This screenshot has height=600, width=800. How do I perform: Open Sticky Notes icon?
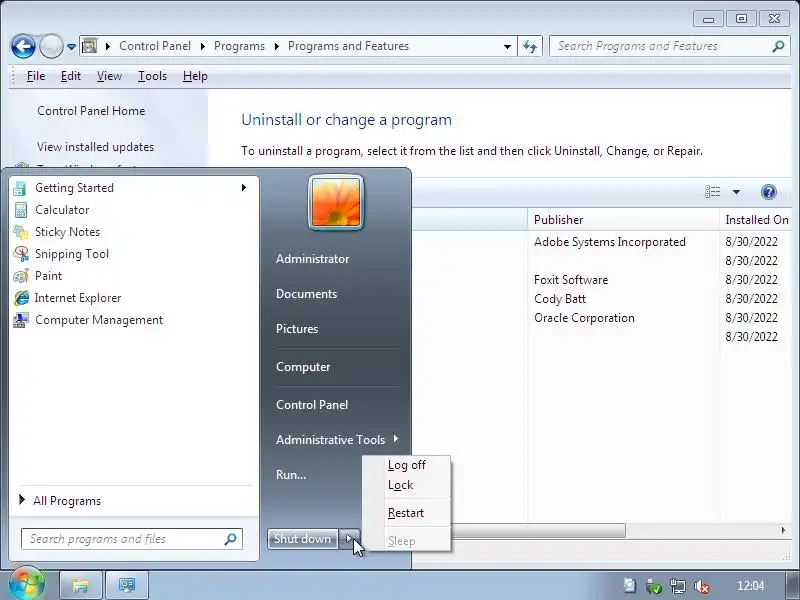20,232
